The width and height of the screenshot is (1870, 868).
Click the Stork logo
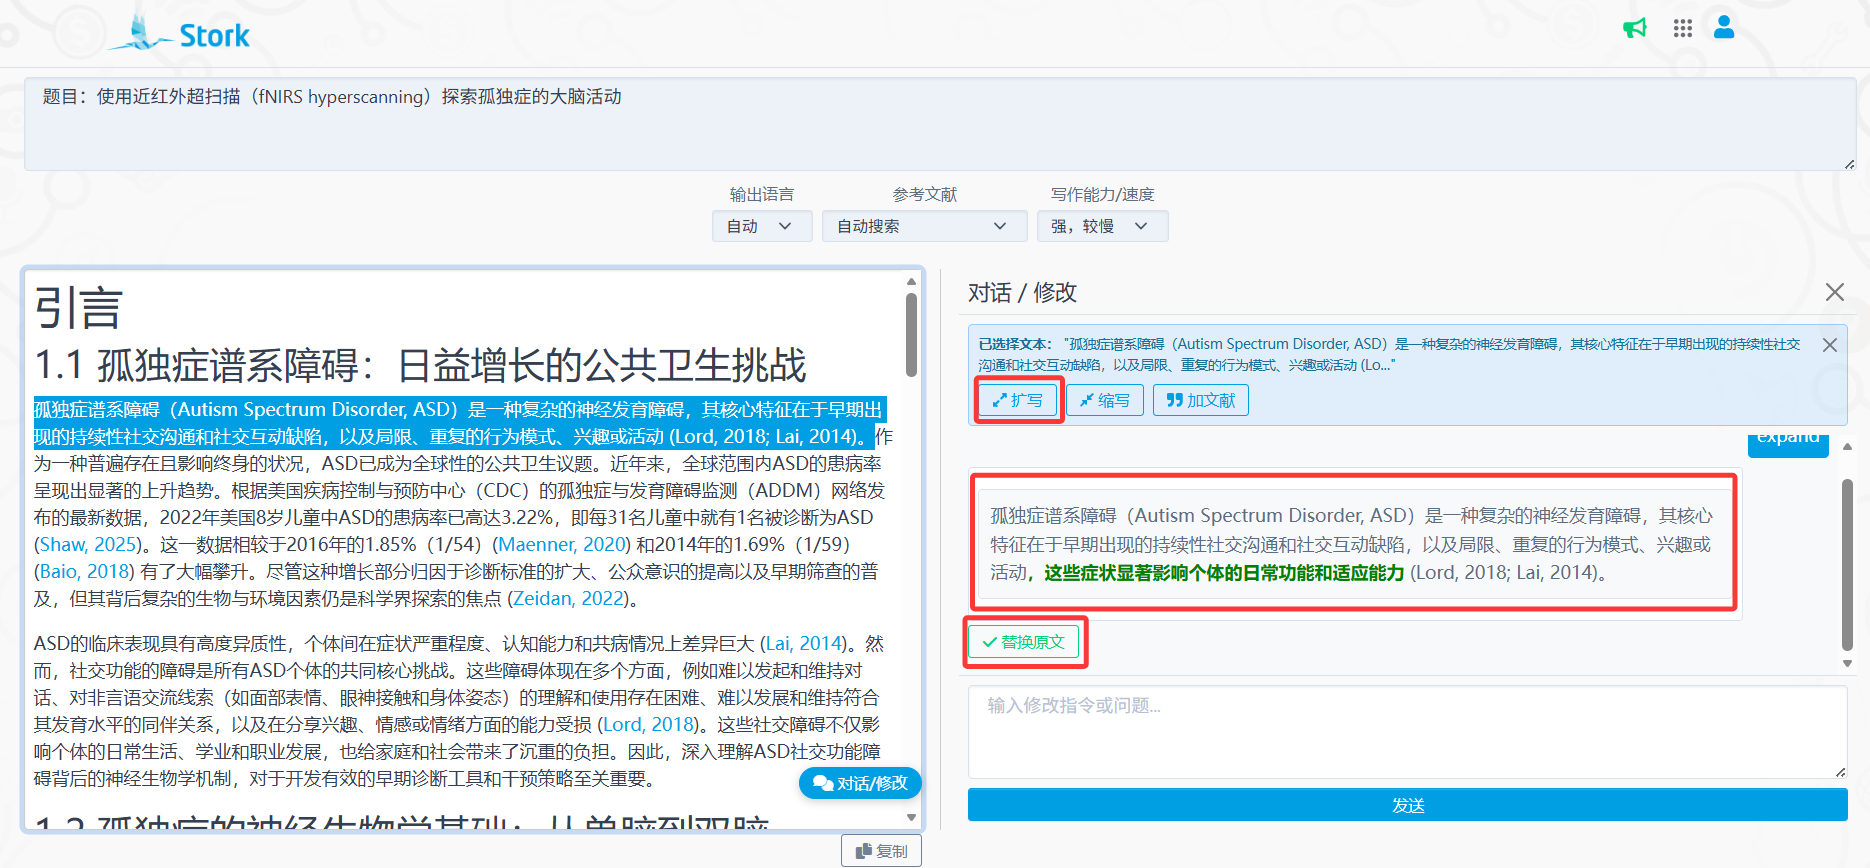(181, 35)
